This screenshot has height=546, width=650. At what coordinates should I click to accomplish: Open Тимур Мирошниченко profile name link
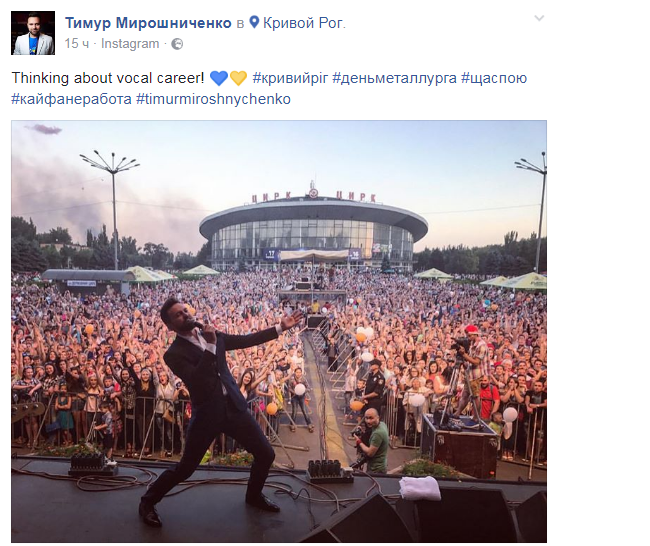tap(148, 23)
